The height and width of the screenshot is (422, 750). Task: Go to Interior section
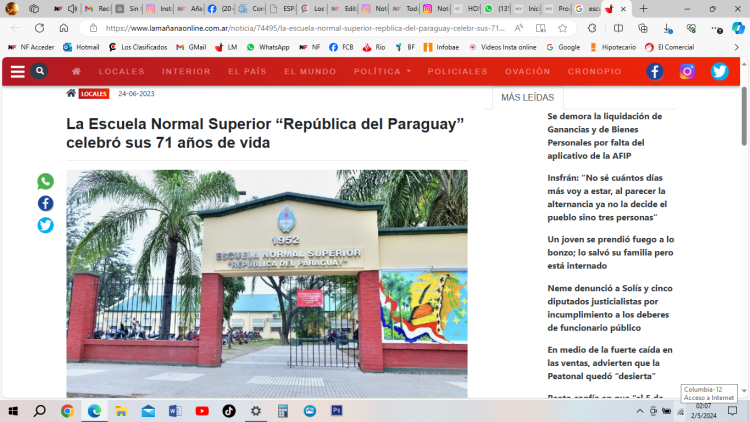click(x=186, y=71)
